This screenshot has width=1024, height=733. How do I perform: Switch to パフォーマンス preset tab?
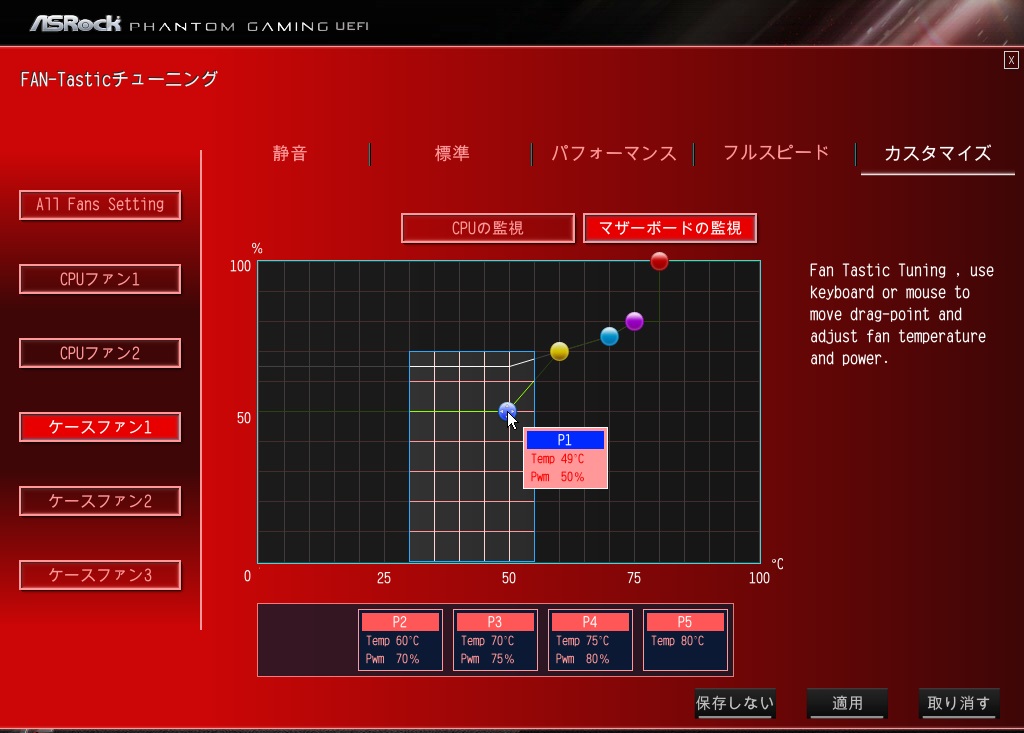coord(613,154)
